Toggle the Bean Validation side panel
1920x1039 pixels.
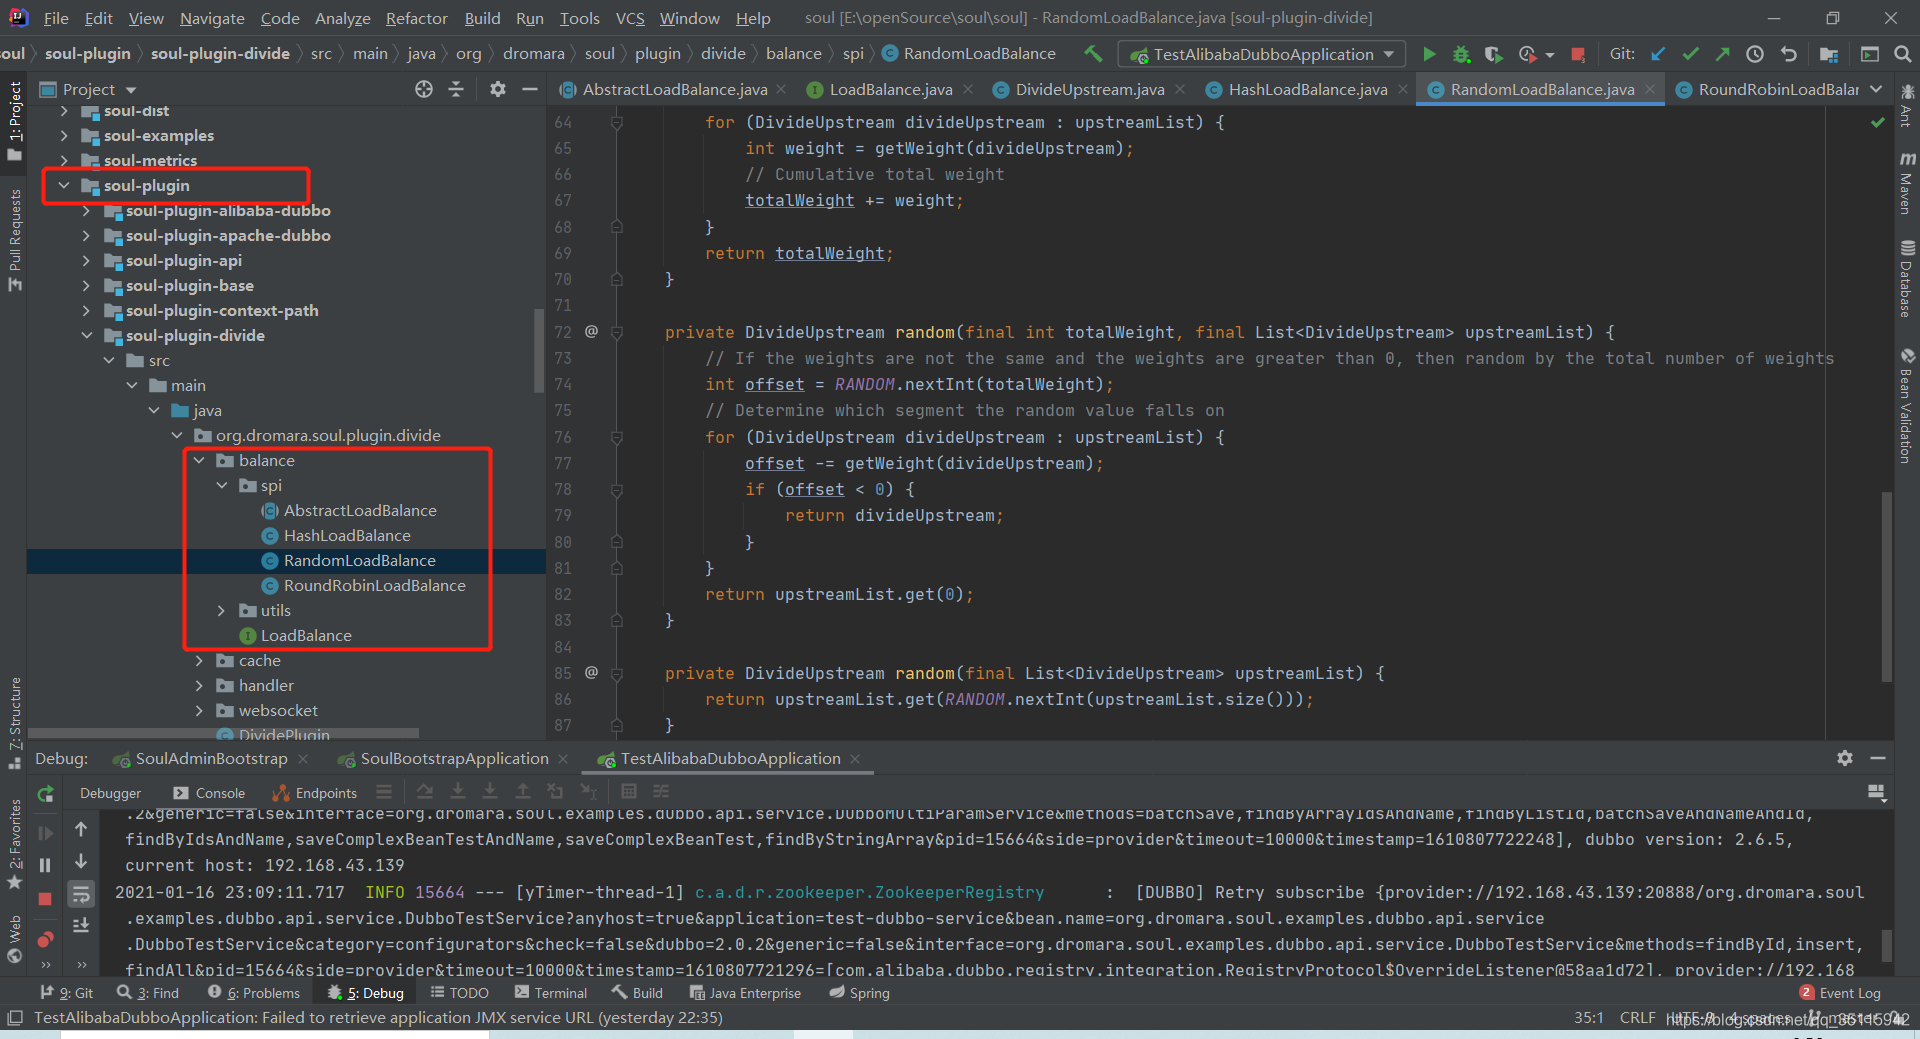[x=1907, y=406]
